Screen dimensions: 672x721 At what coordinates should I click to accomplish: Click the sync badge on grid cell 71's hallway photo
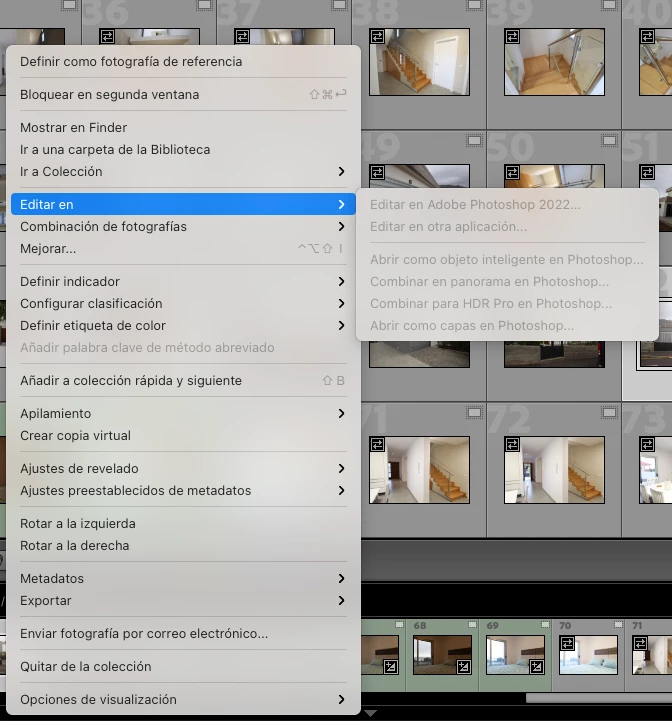tap(377, 445)
